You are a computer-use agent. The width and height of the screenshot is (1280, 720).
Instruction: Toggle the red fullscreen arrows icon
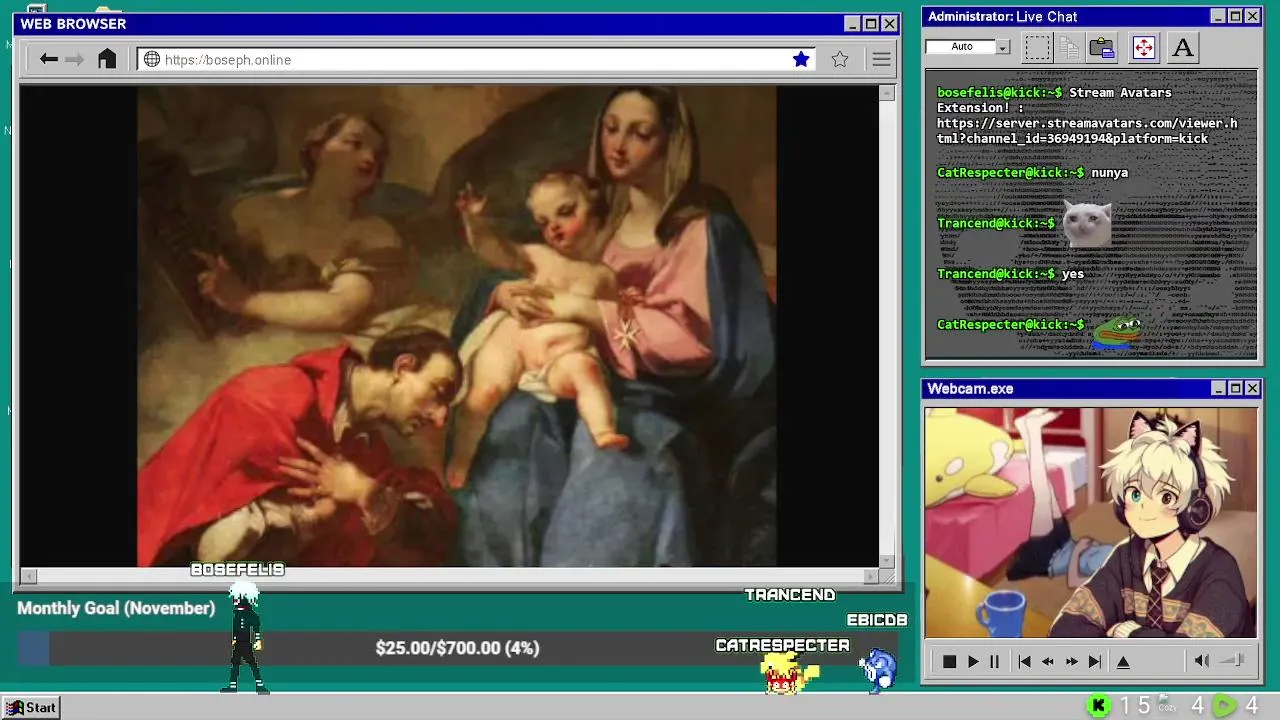1143,47
